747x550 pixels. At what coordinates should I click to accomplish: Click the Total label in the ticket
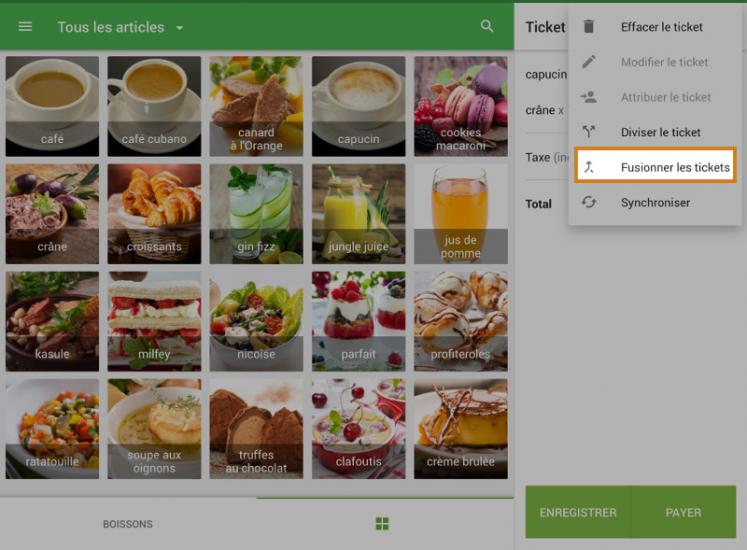538,204
